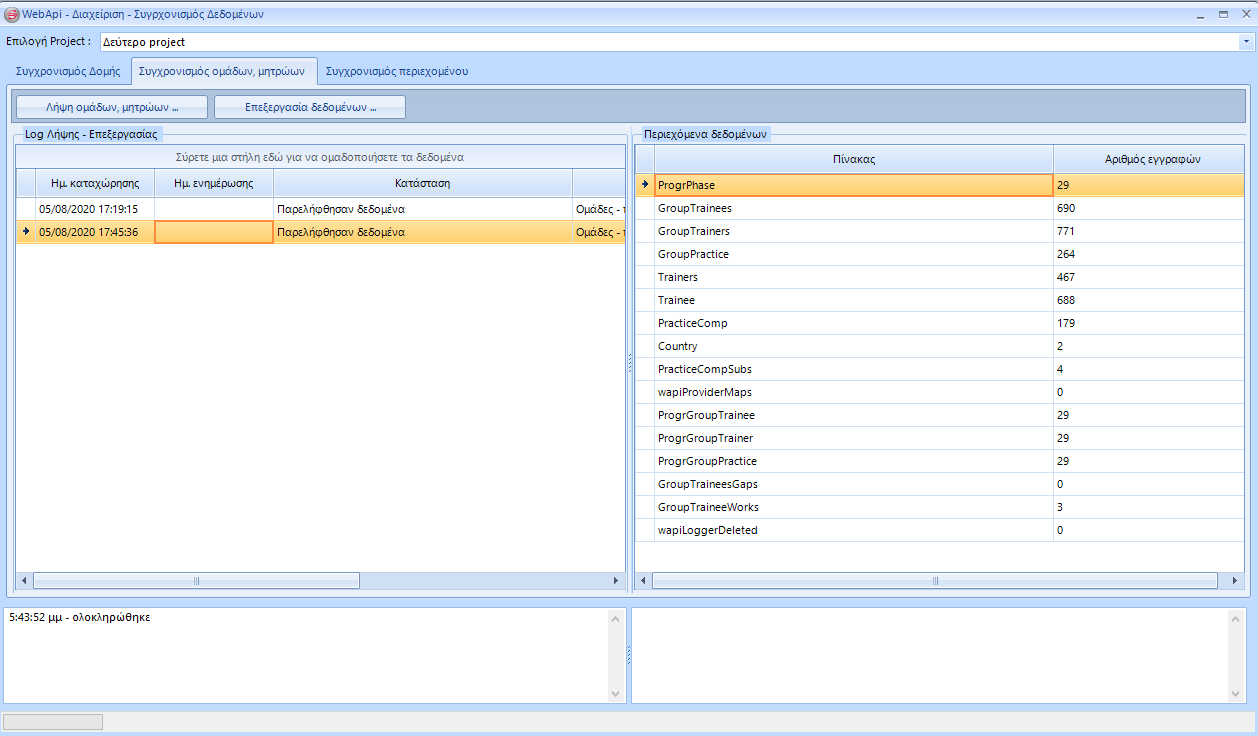Switch to Συγχρονισμός Δομής tab
This screenshot has width=1258, height=736.
[x=68, y=72]
